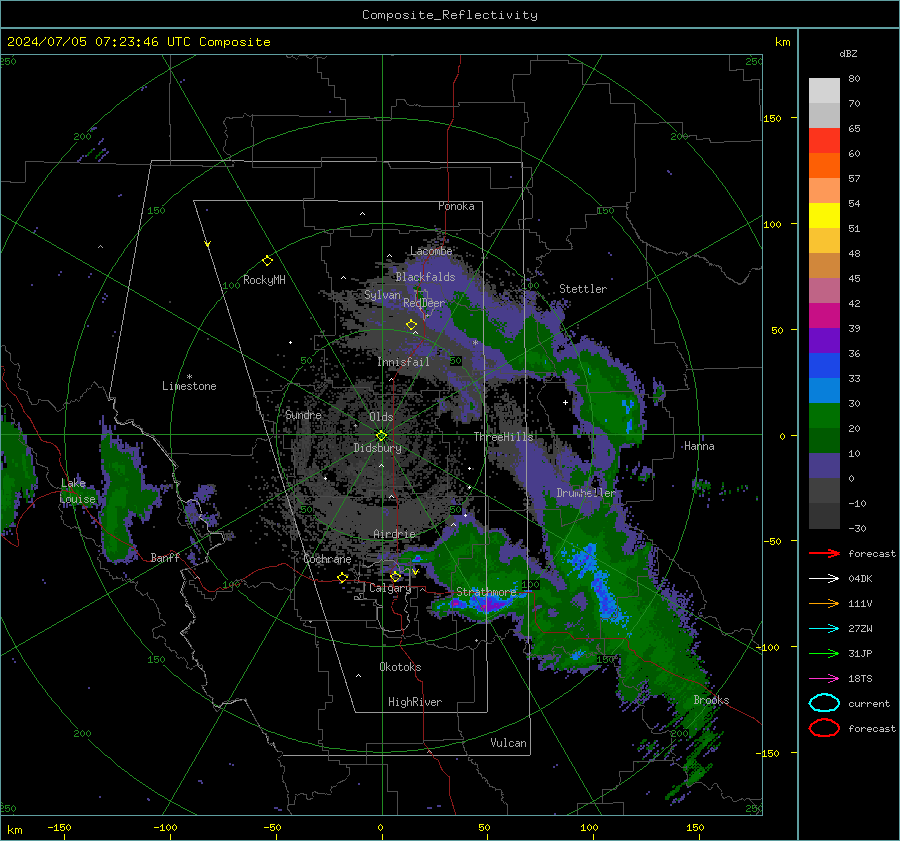The height and width of the screenshot is (841, 900).
Task: Click the Sundre city label
Action: click(303, 414)
